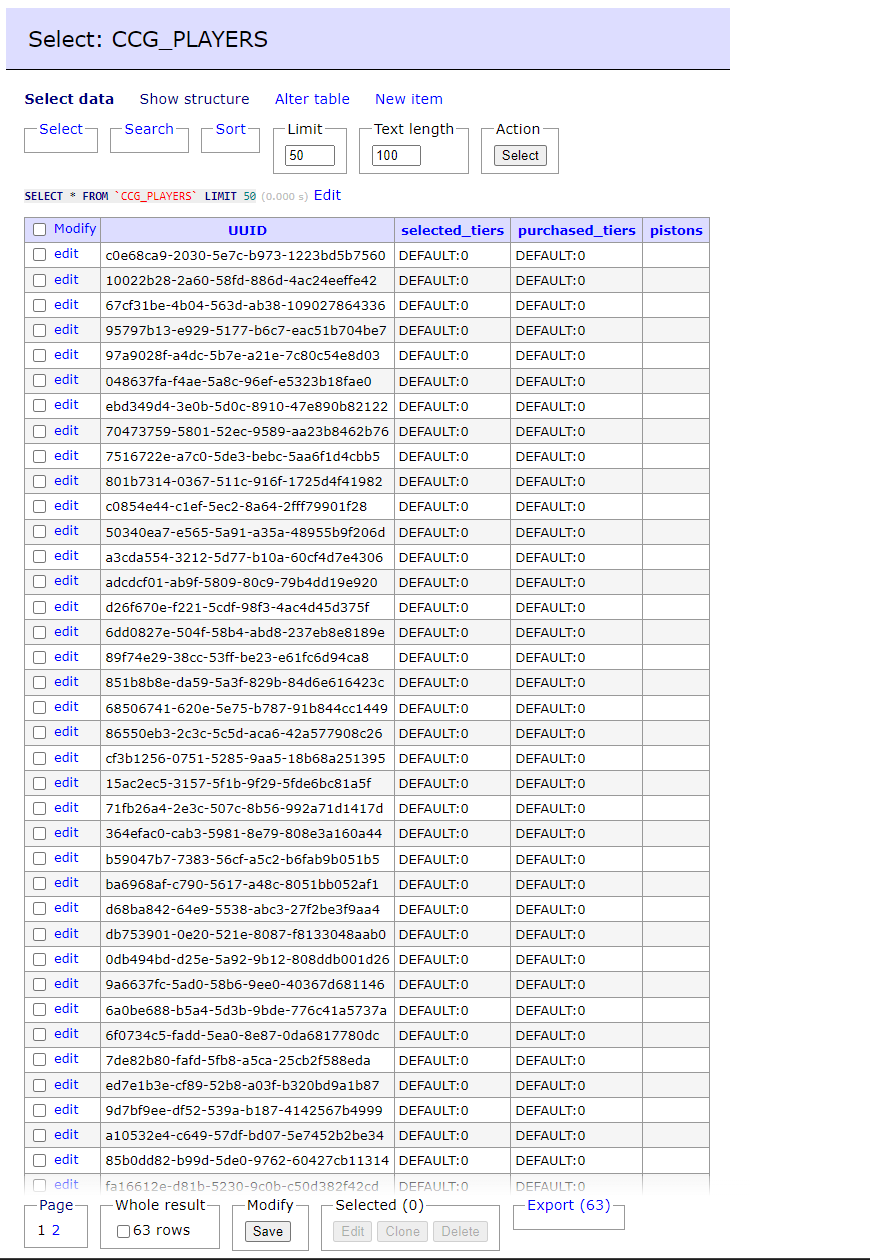Image resolution: width=870 pixels, height=1260 pixels.
Task: Click UUID 68506741-620e-5e75-b787-91b844cc1449
Action: (246, 708)
